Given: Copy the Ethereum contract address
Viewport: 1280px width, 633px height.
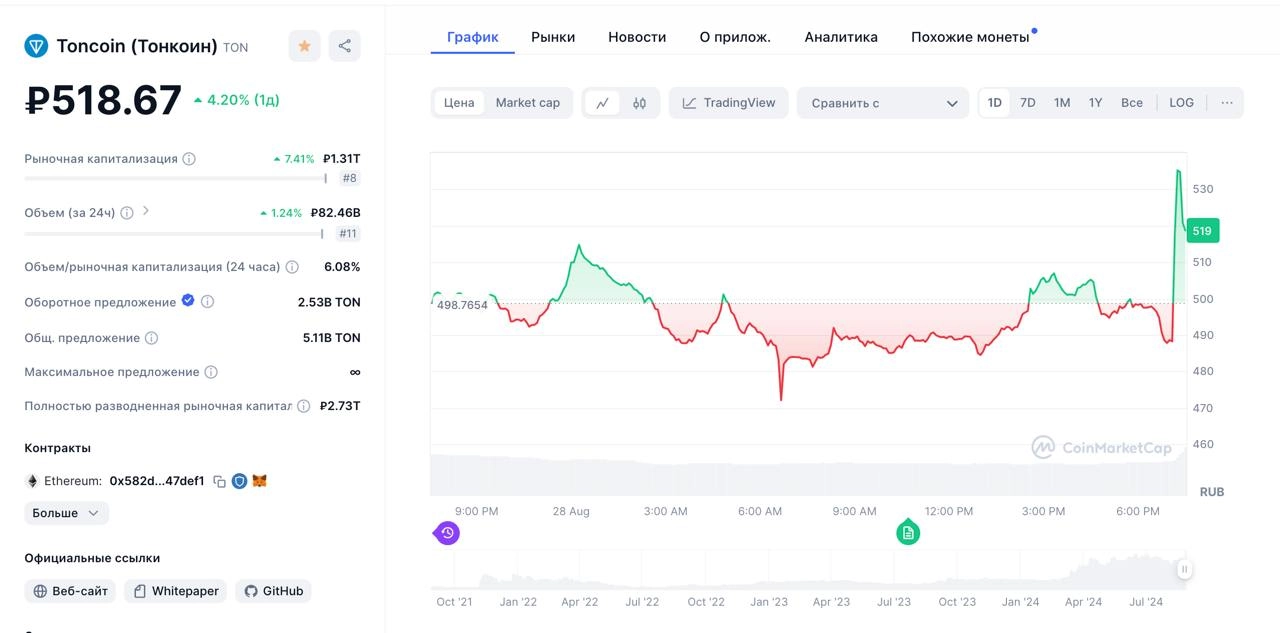Looking at the screenshot, I should click(x=219, y=481).
